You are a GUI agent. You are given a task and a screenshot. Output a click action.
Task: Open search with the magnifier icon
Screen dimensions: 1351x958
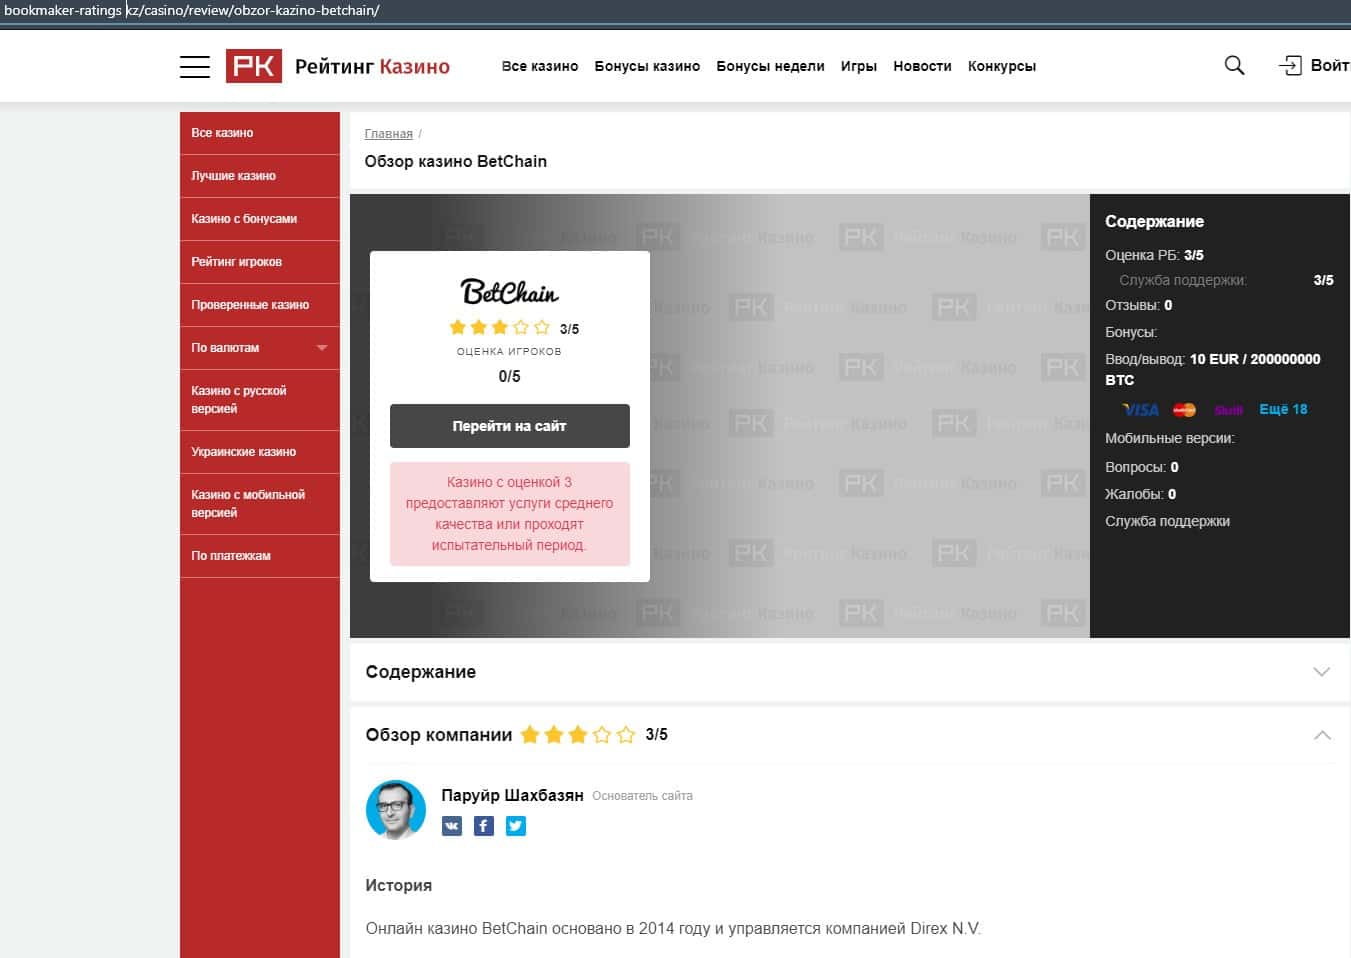[1234, 66]
